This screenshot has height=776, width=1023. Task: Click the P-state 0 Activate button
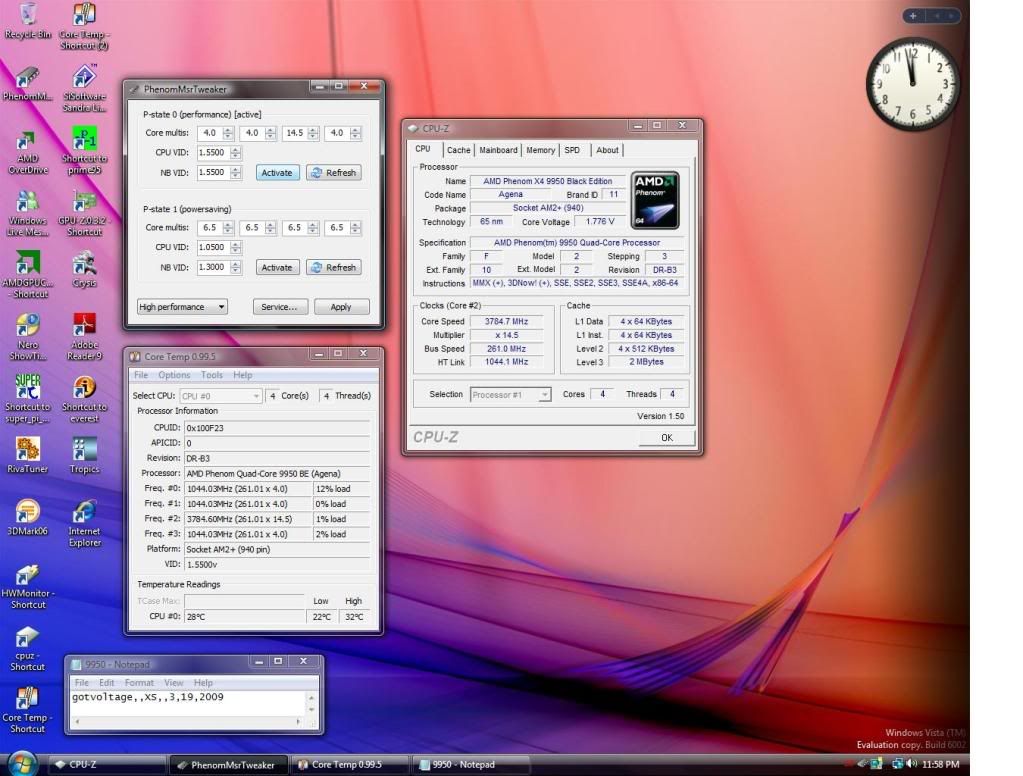(277, 173)
